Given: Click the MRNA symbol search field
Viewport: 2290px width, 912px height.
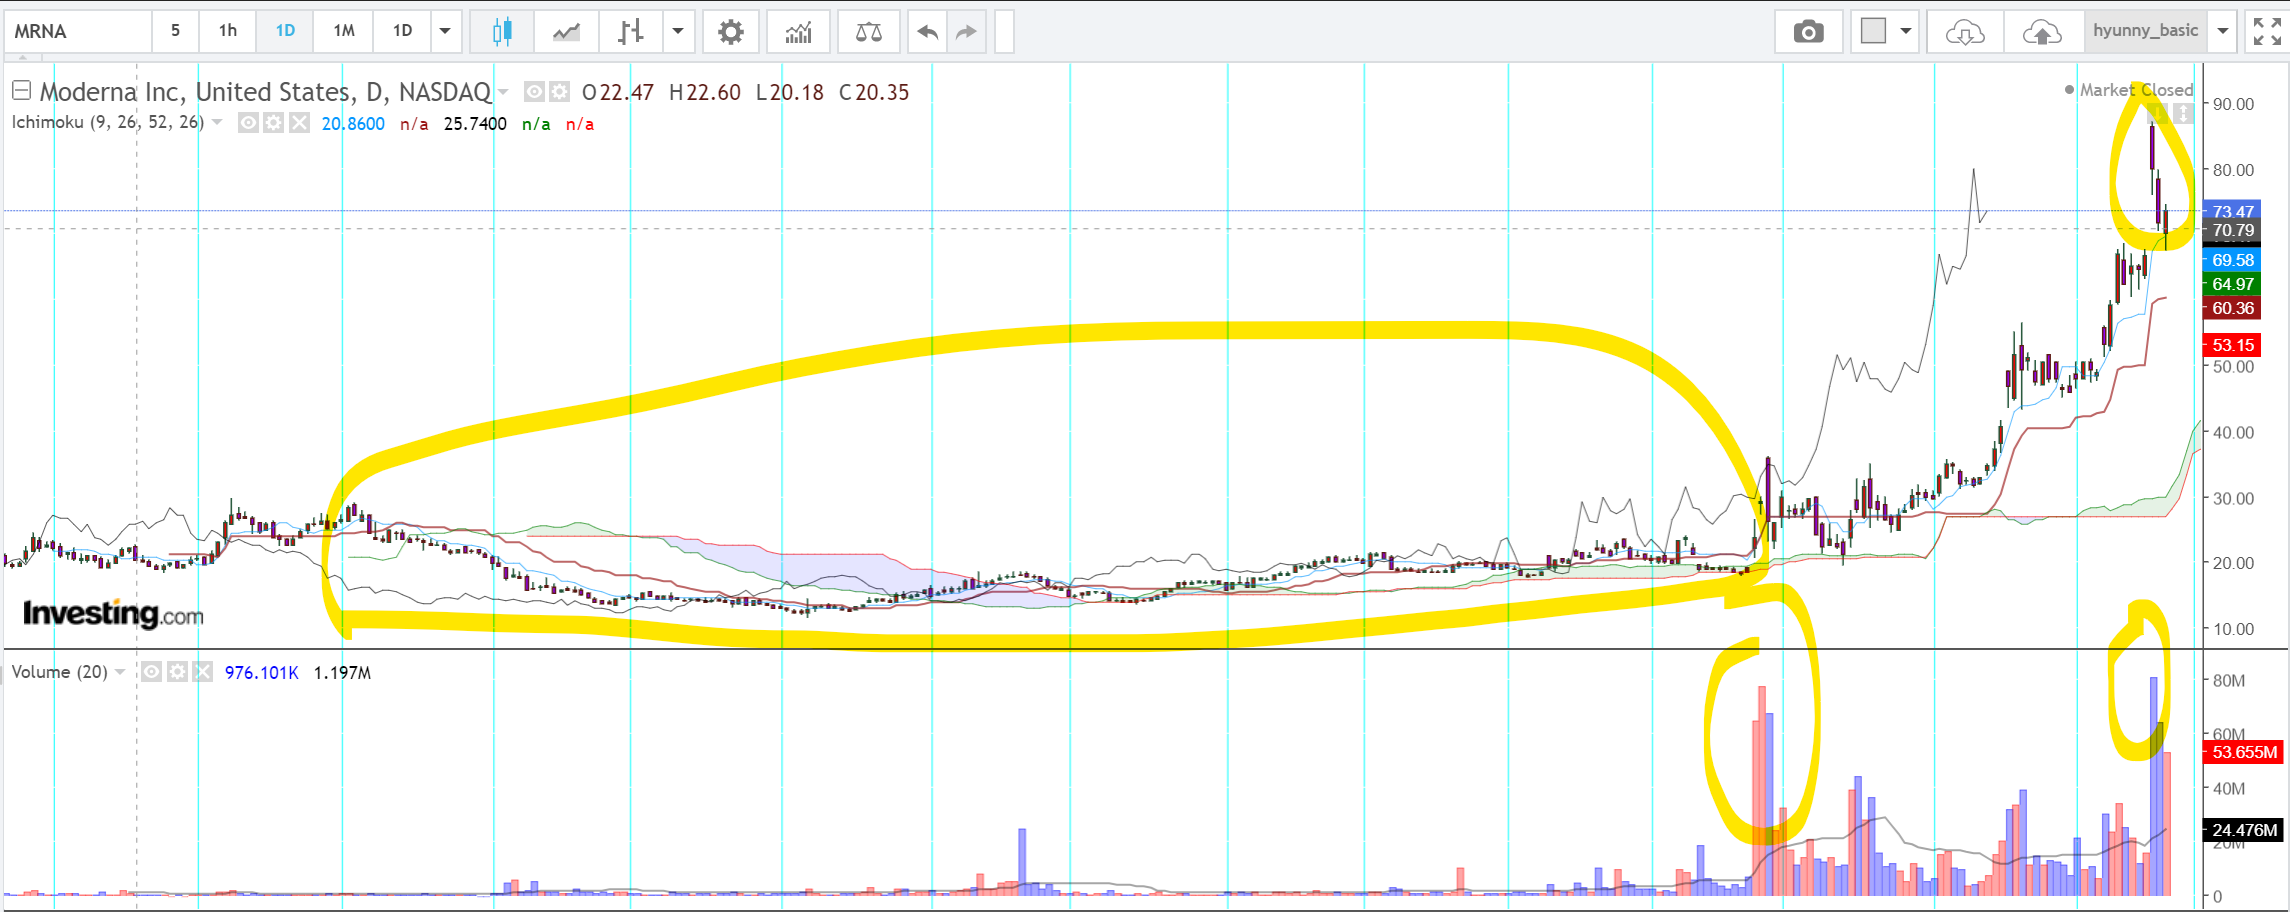Looking at the screenshot, I should (78, 31).
